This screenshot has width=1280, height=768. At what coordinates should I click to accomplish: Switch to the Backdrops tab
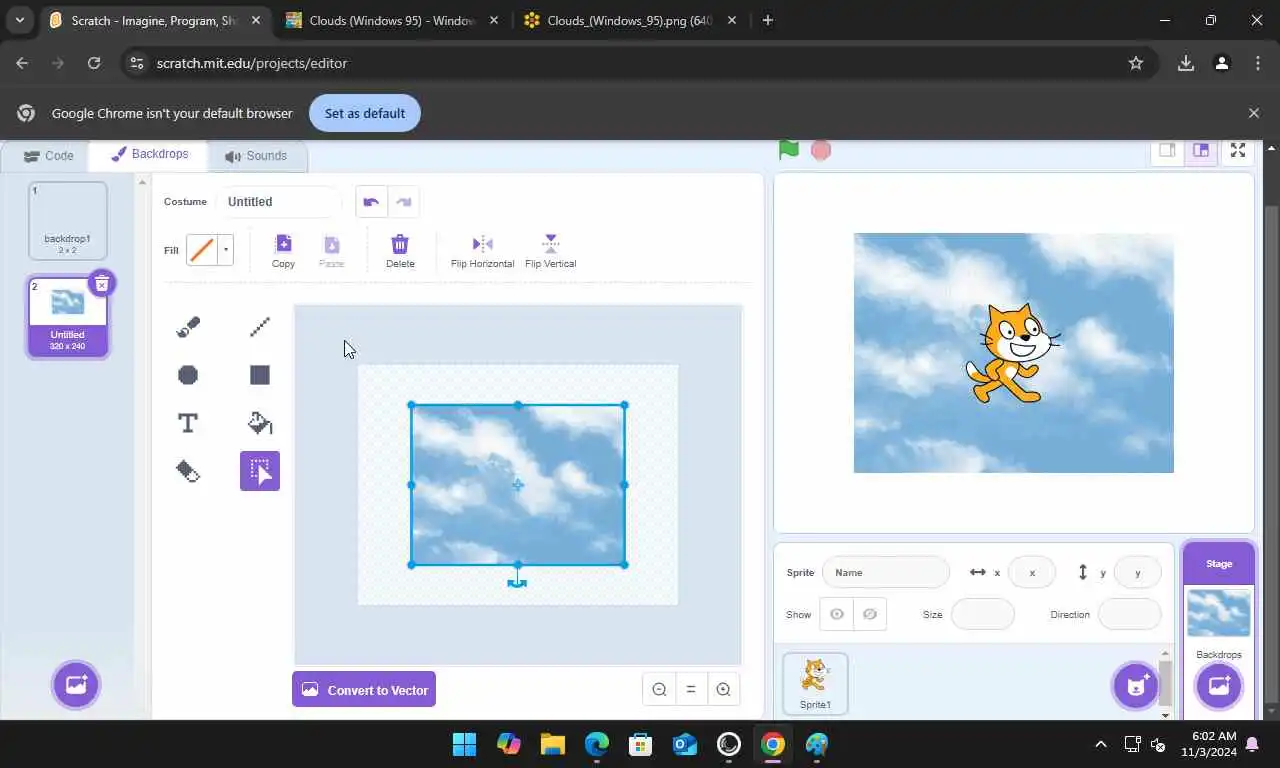[x=149, y=155]
